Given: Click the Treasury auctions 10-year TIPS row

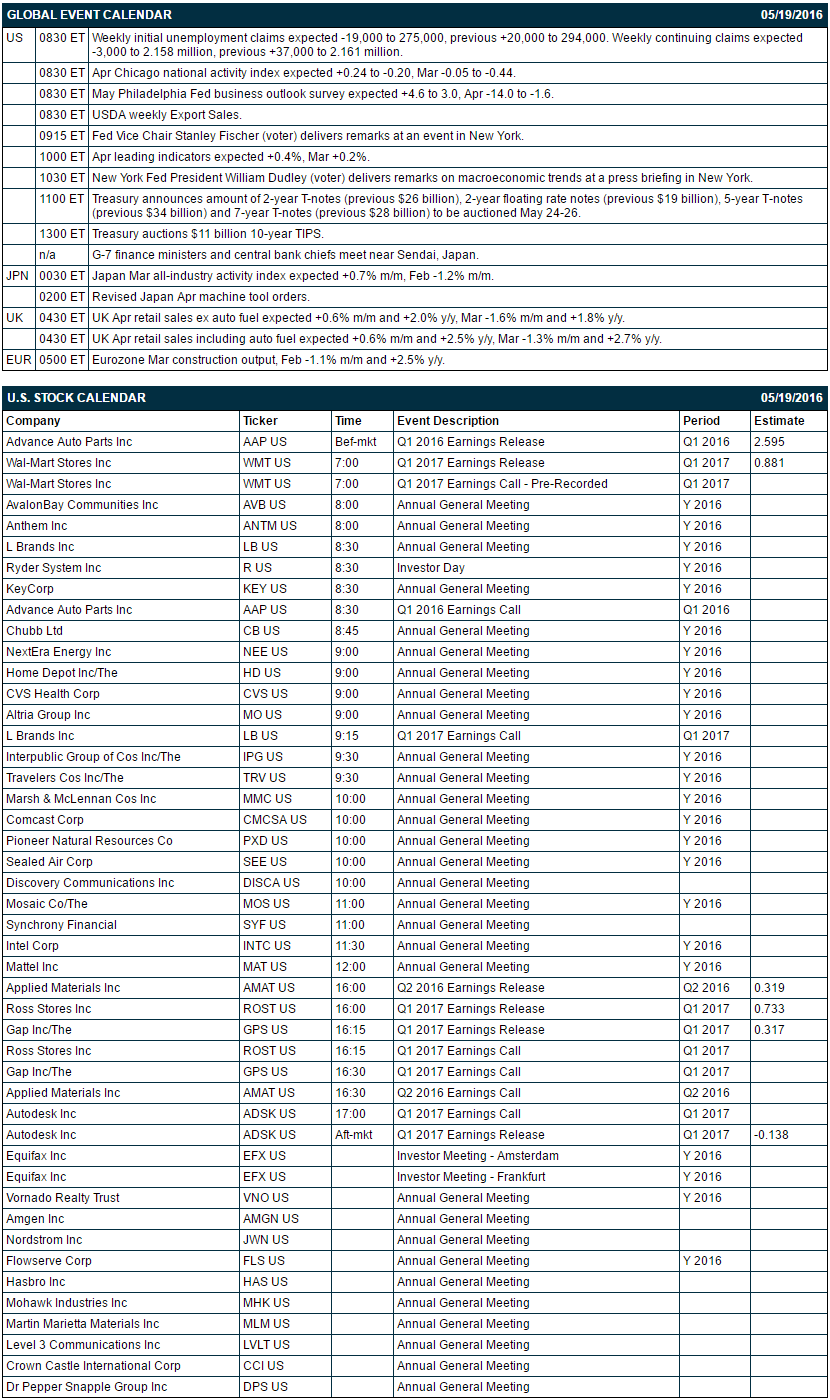Looking at the screenshot, I should pyautogui.click(x=415, y=234).
